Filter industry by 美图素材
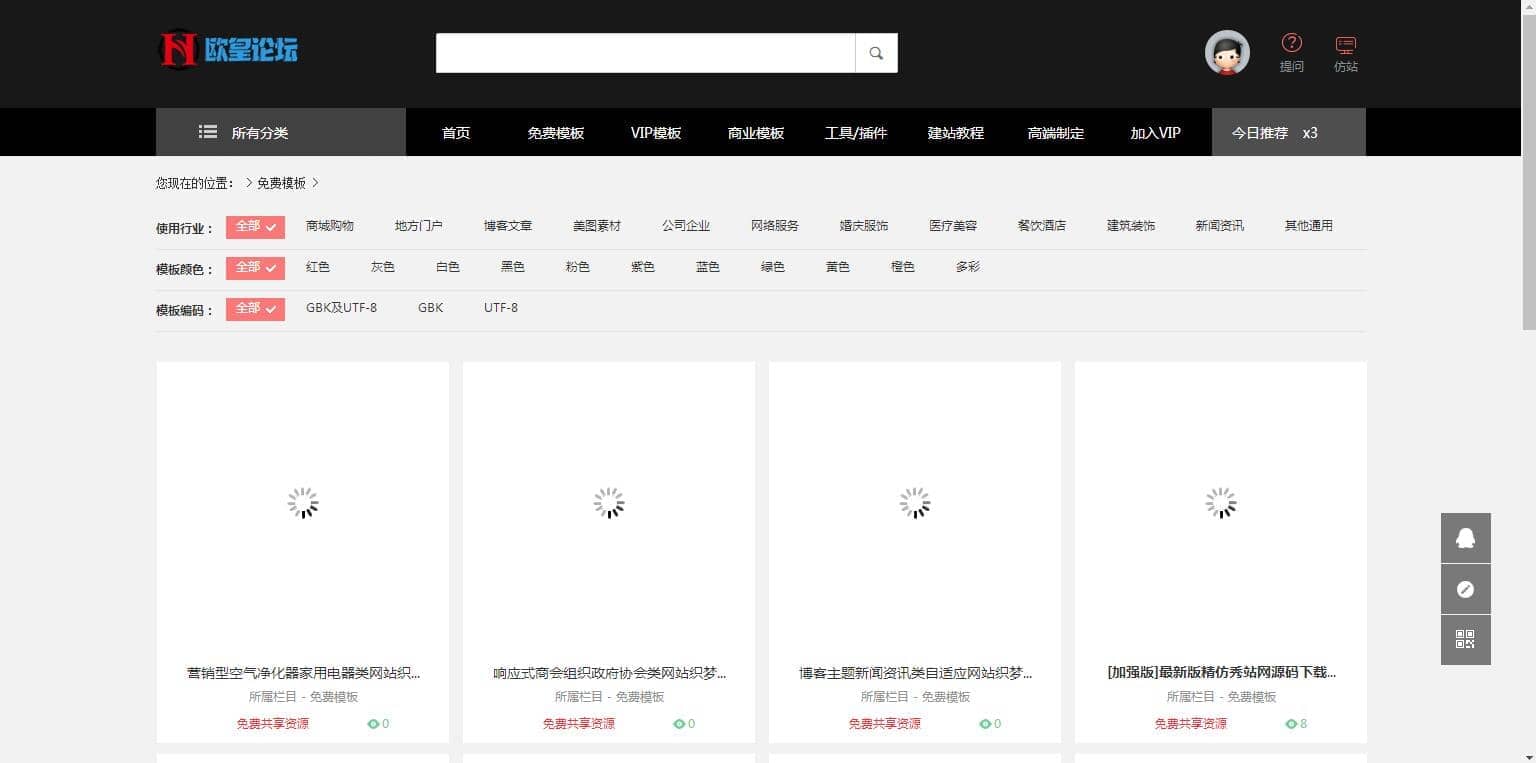This screenshot has height=763, width=1536. [597, 226]
